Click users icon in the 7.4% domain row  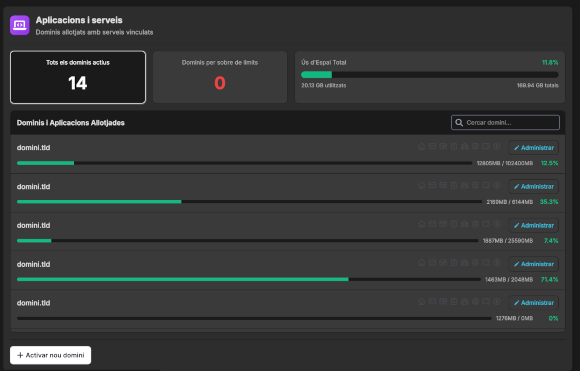click(x=465, y=224)
